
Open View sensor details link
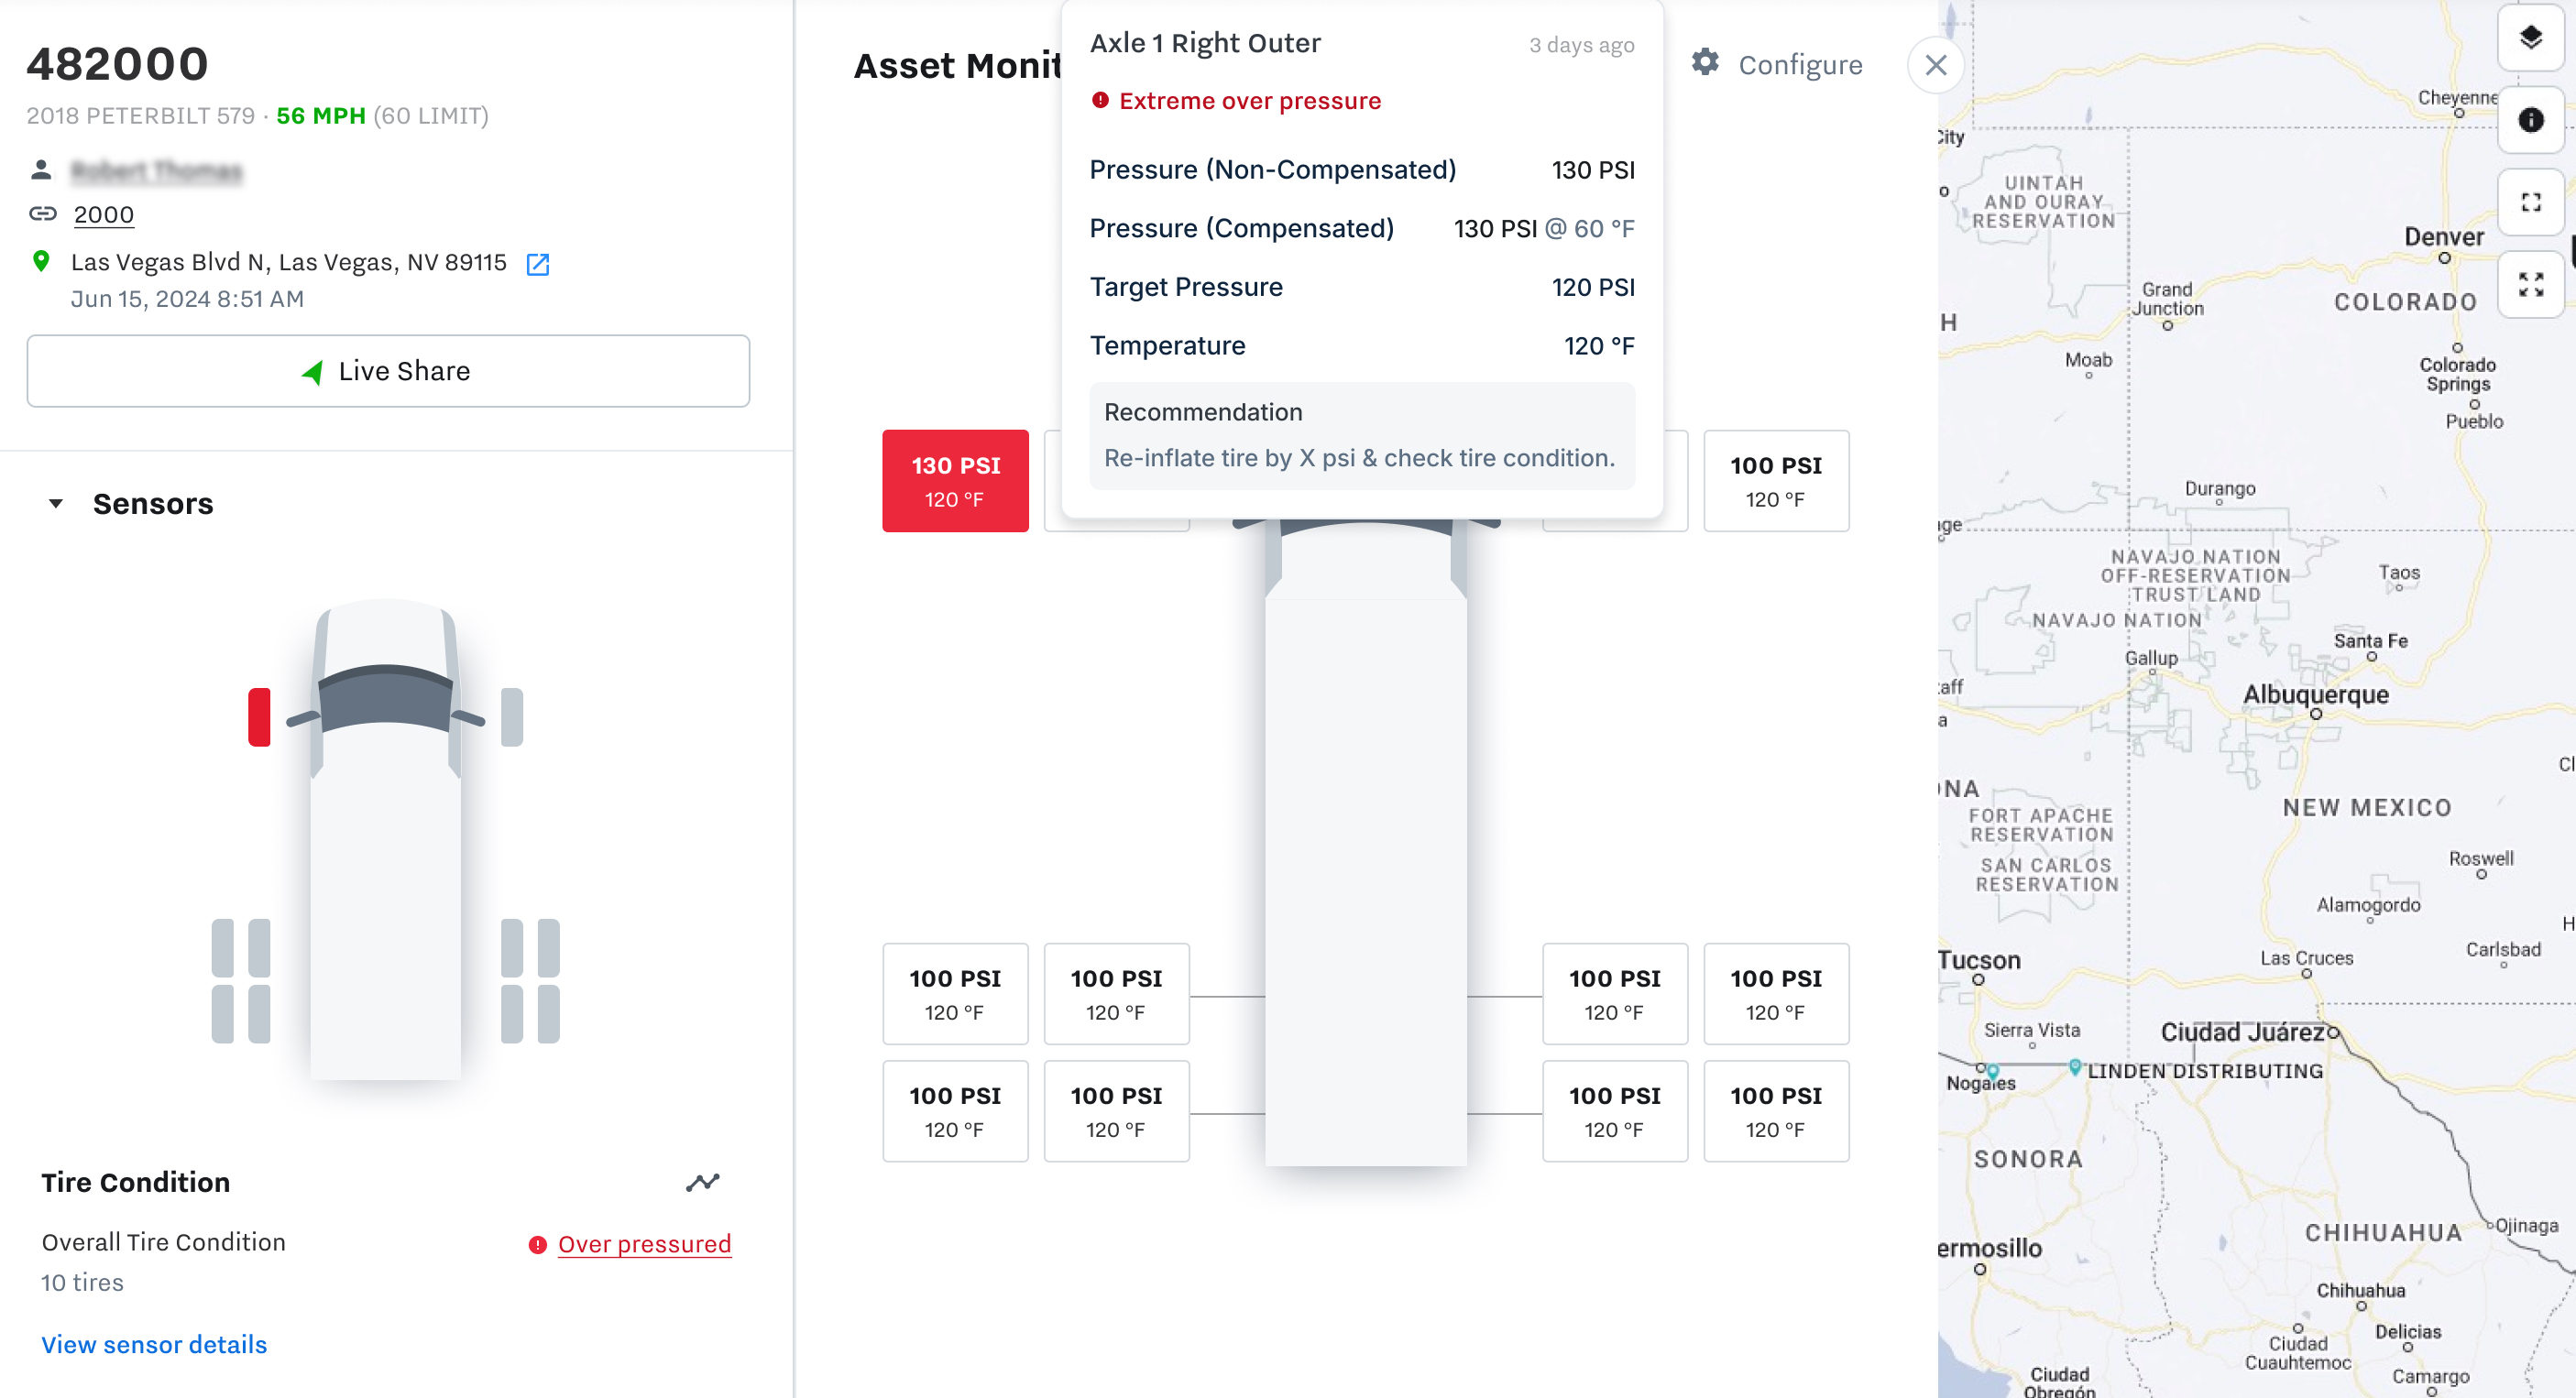tap(154, 1344)
